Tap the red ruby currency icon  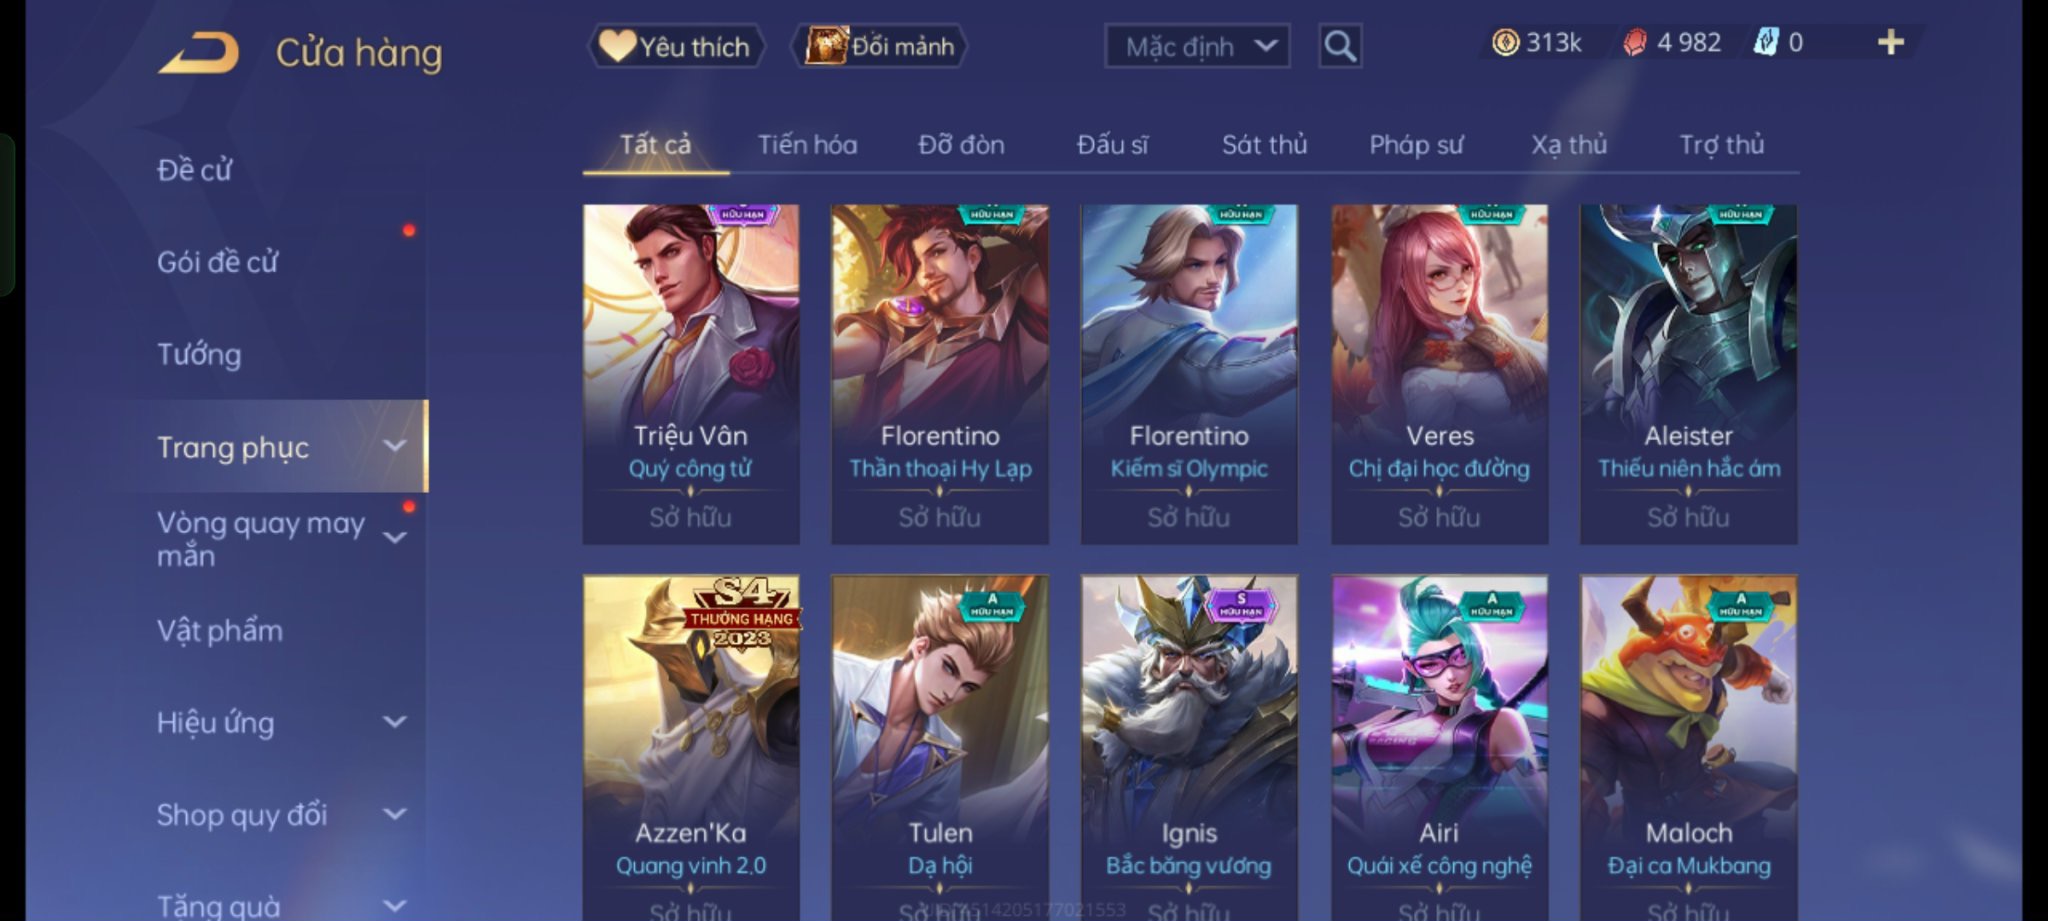pyautogui.click(x=1634, y=42)
